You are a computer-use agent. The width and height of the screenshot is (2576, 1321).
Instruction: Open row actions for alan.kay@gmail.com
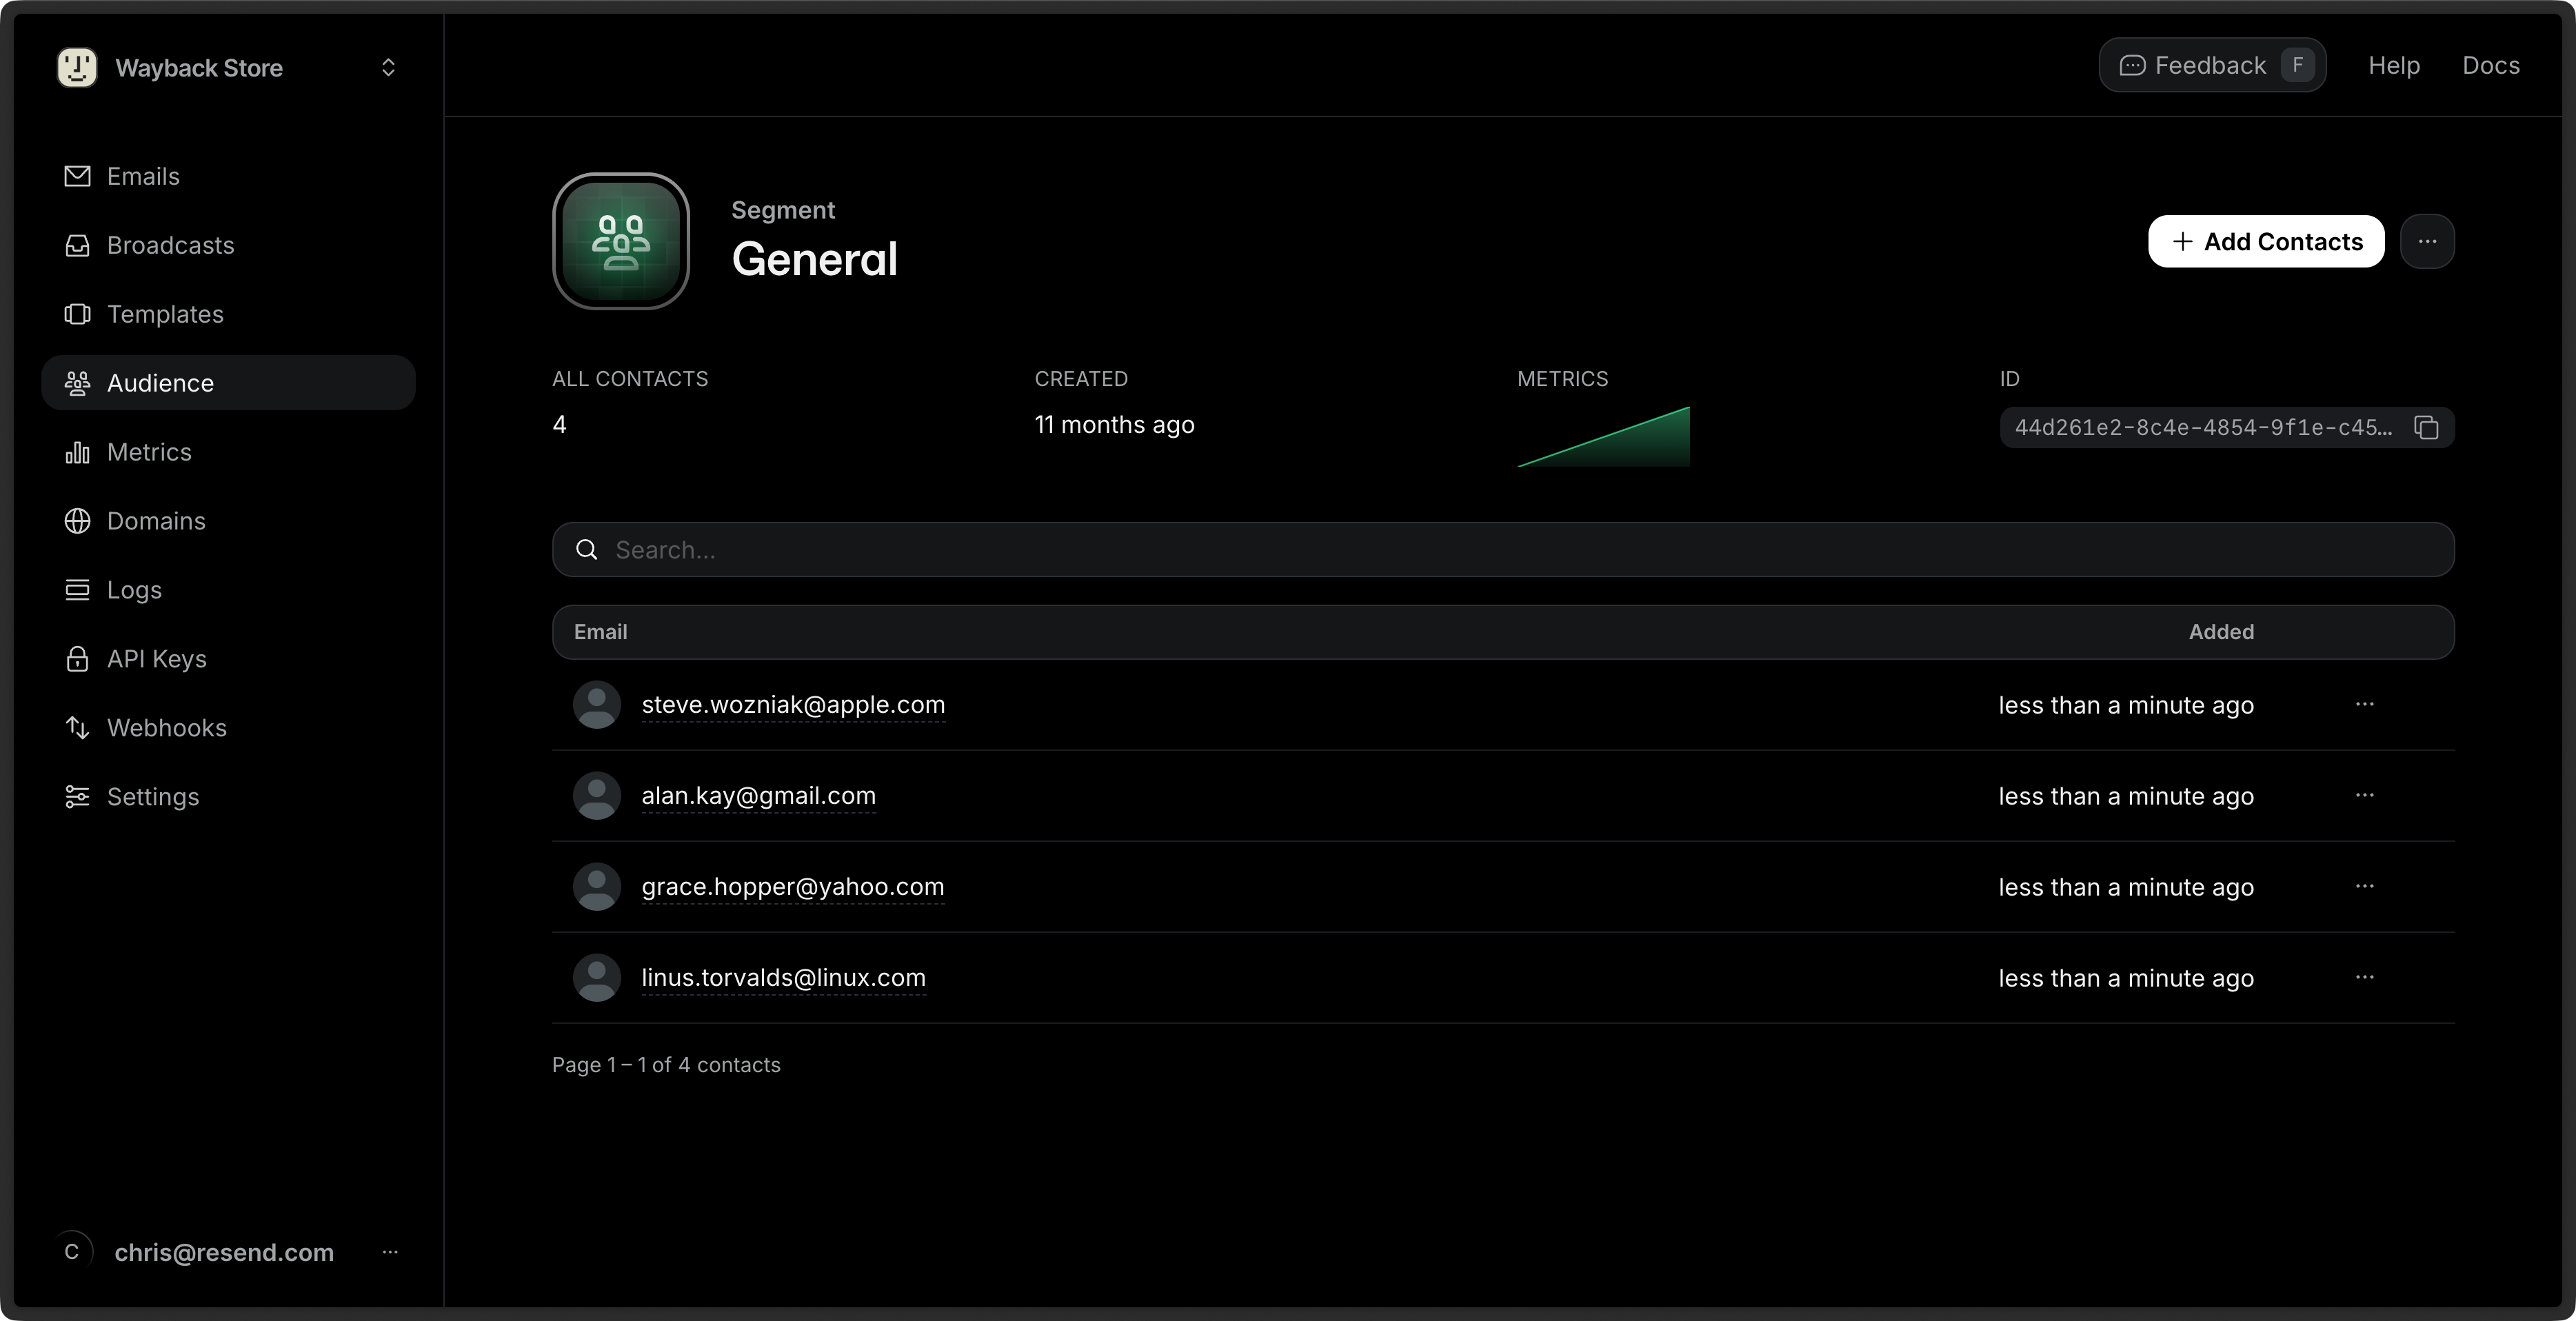point(2364,796)
